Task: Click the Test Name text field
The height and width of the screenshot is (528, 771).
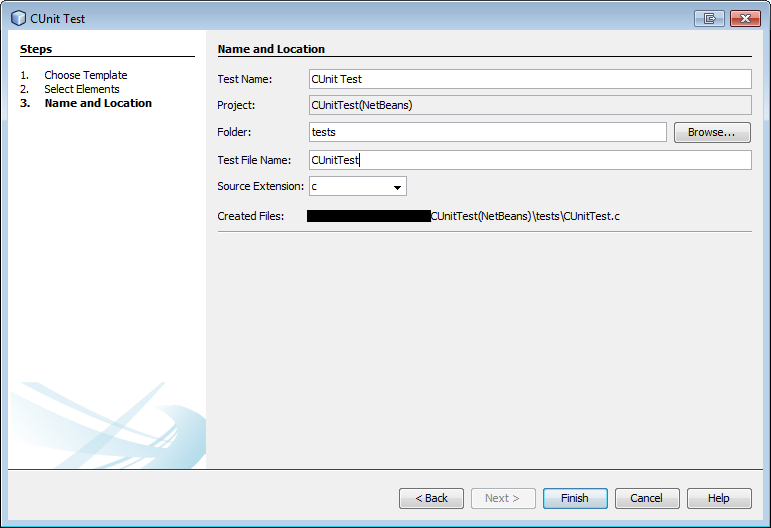Action: (530, 79)
